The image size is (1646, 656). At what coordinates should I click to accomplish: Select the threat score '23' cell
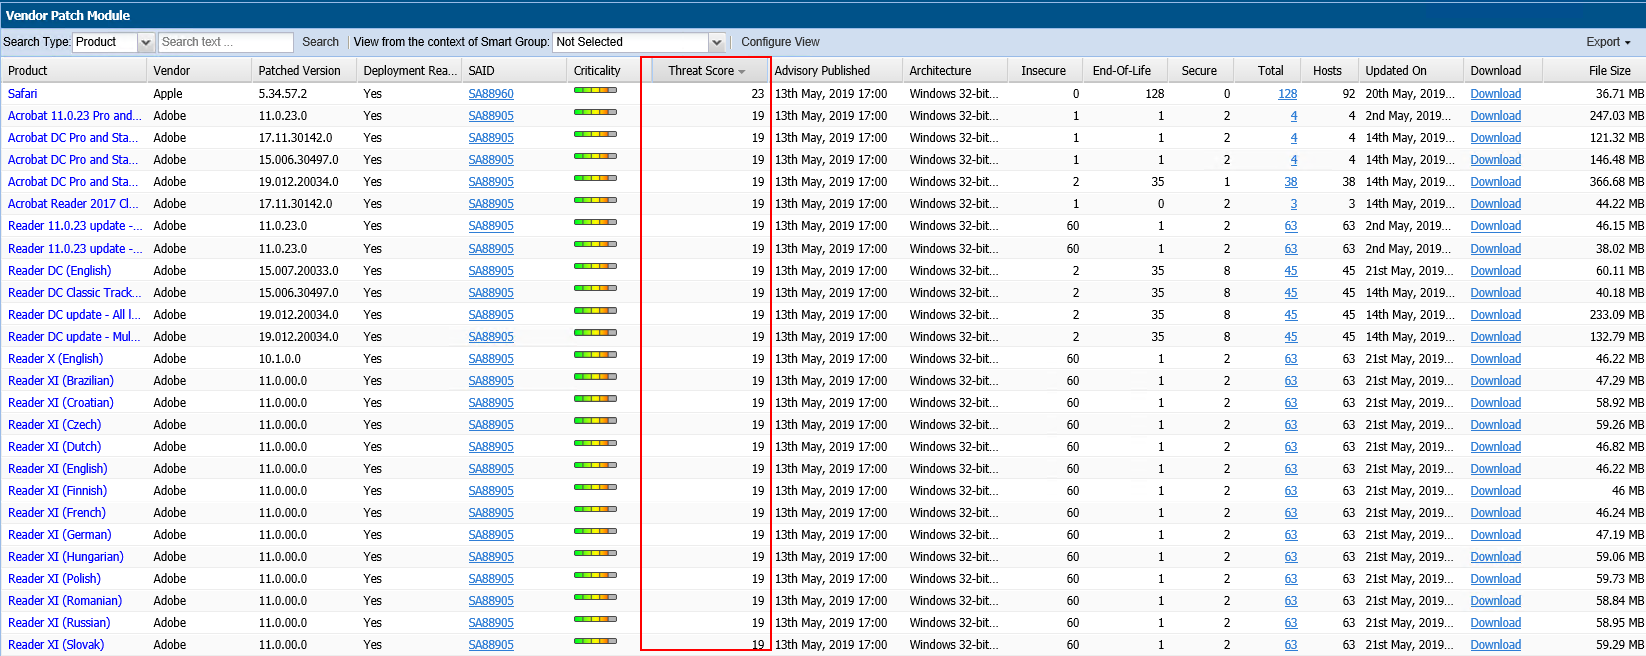pos(757,94)
